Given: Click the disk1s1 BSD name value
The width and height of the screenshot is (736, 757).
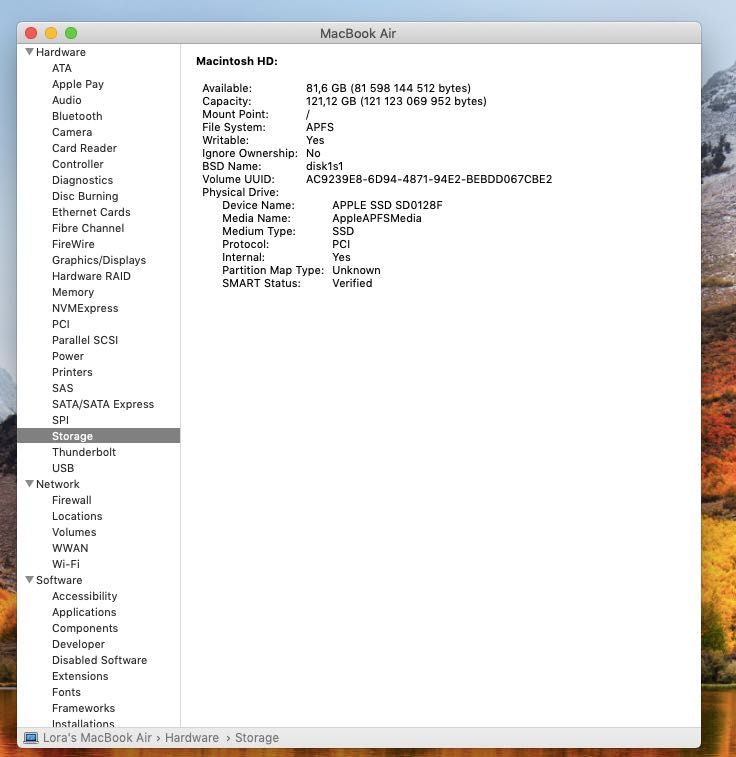Looking at the screenshot, I should 324,166.
